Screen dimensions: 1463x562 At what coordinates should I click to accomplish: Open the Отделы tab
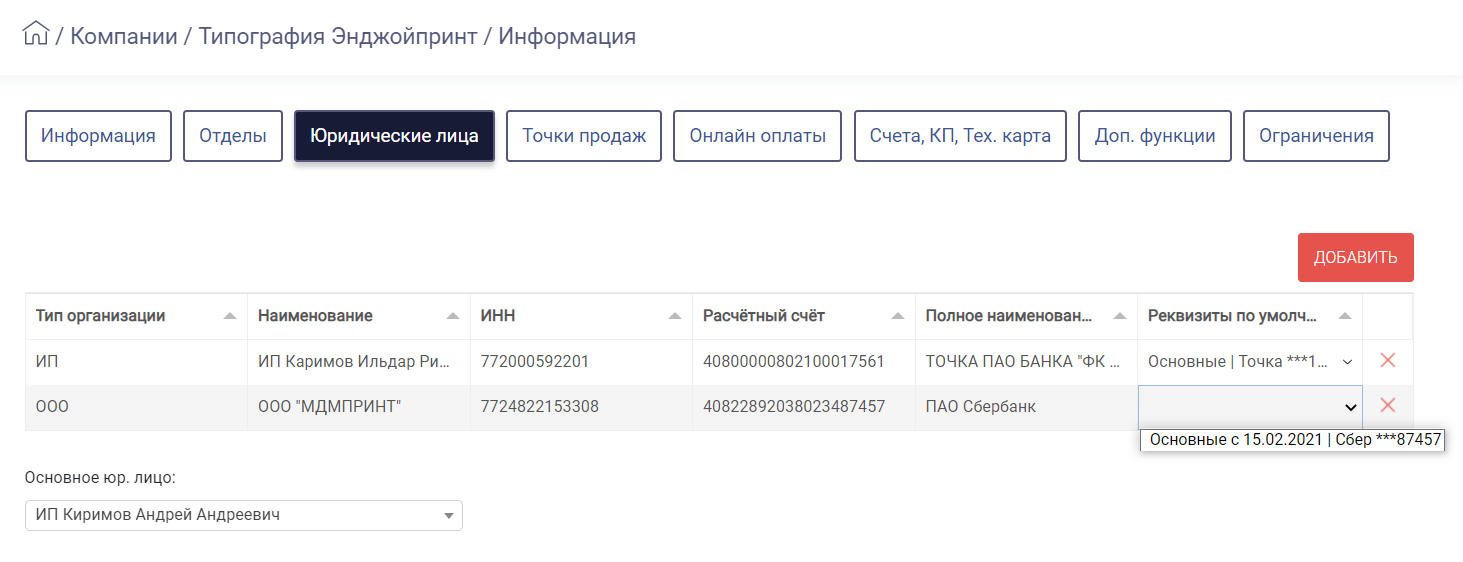[x=233, y=136]
